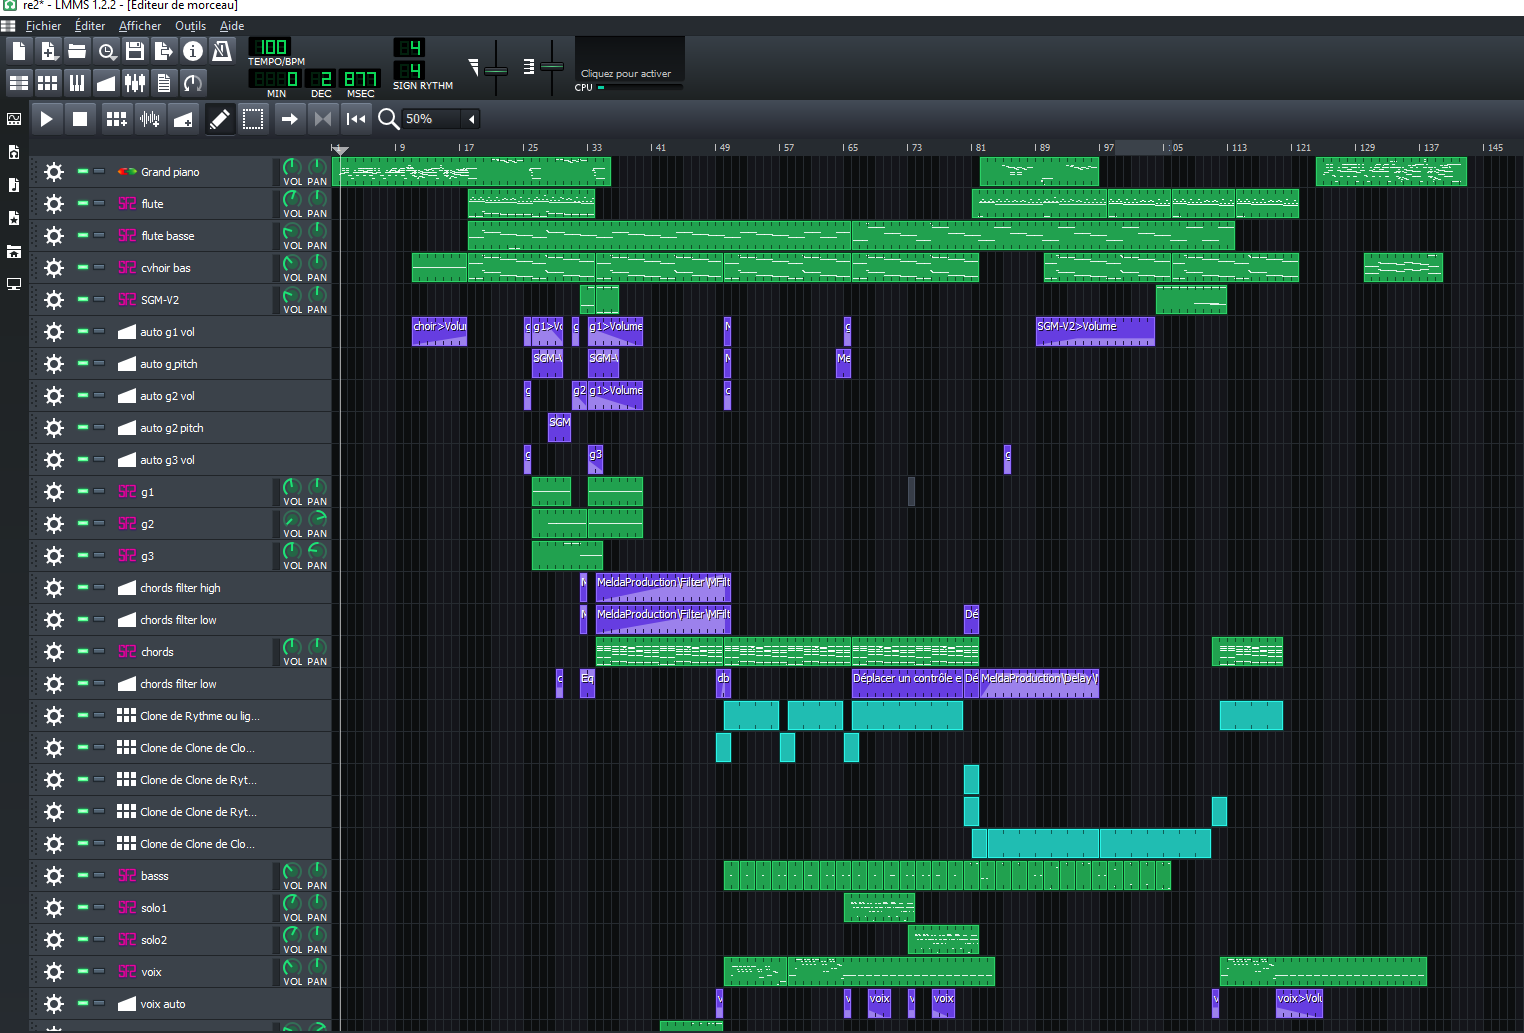Open the Piano Roll editor

[77, 82]
